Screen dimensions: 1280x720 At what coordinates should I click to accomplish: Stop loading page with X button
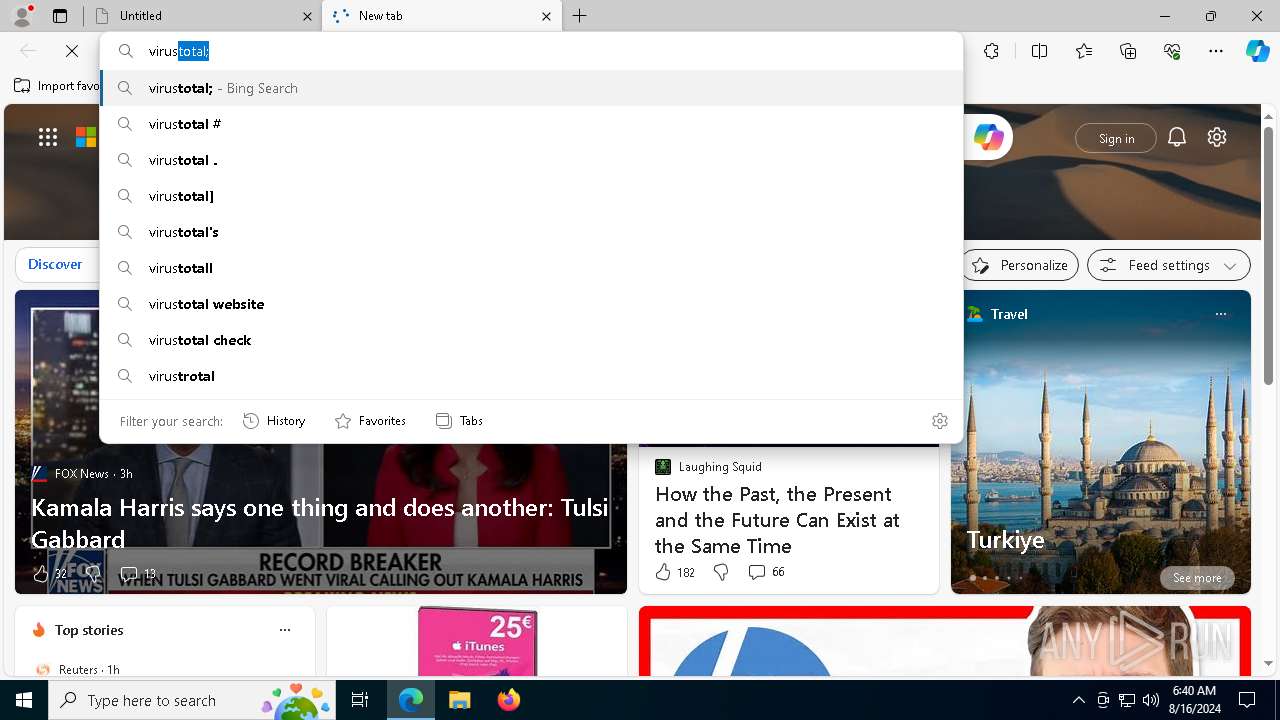click(x=72, y=51)
